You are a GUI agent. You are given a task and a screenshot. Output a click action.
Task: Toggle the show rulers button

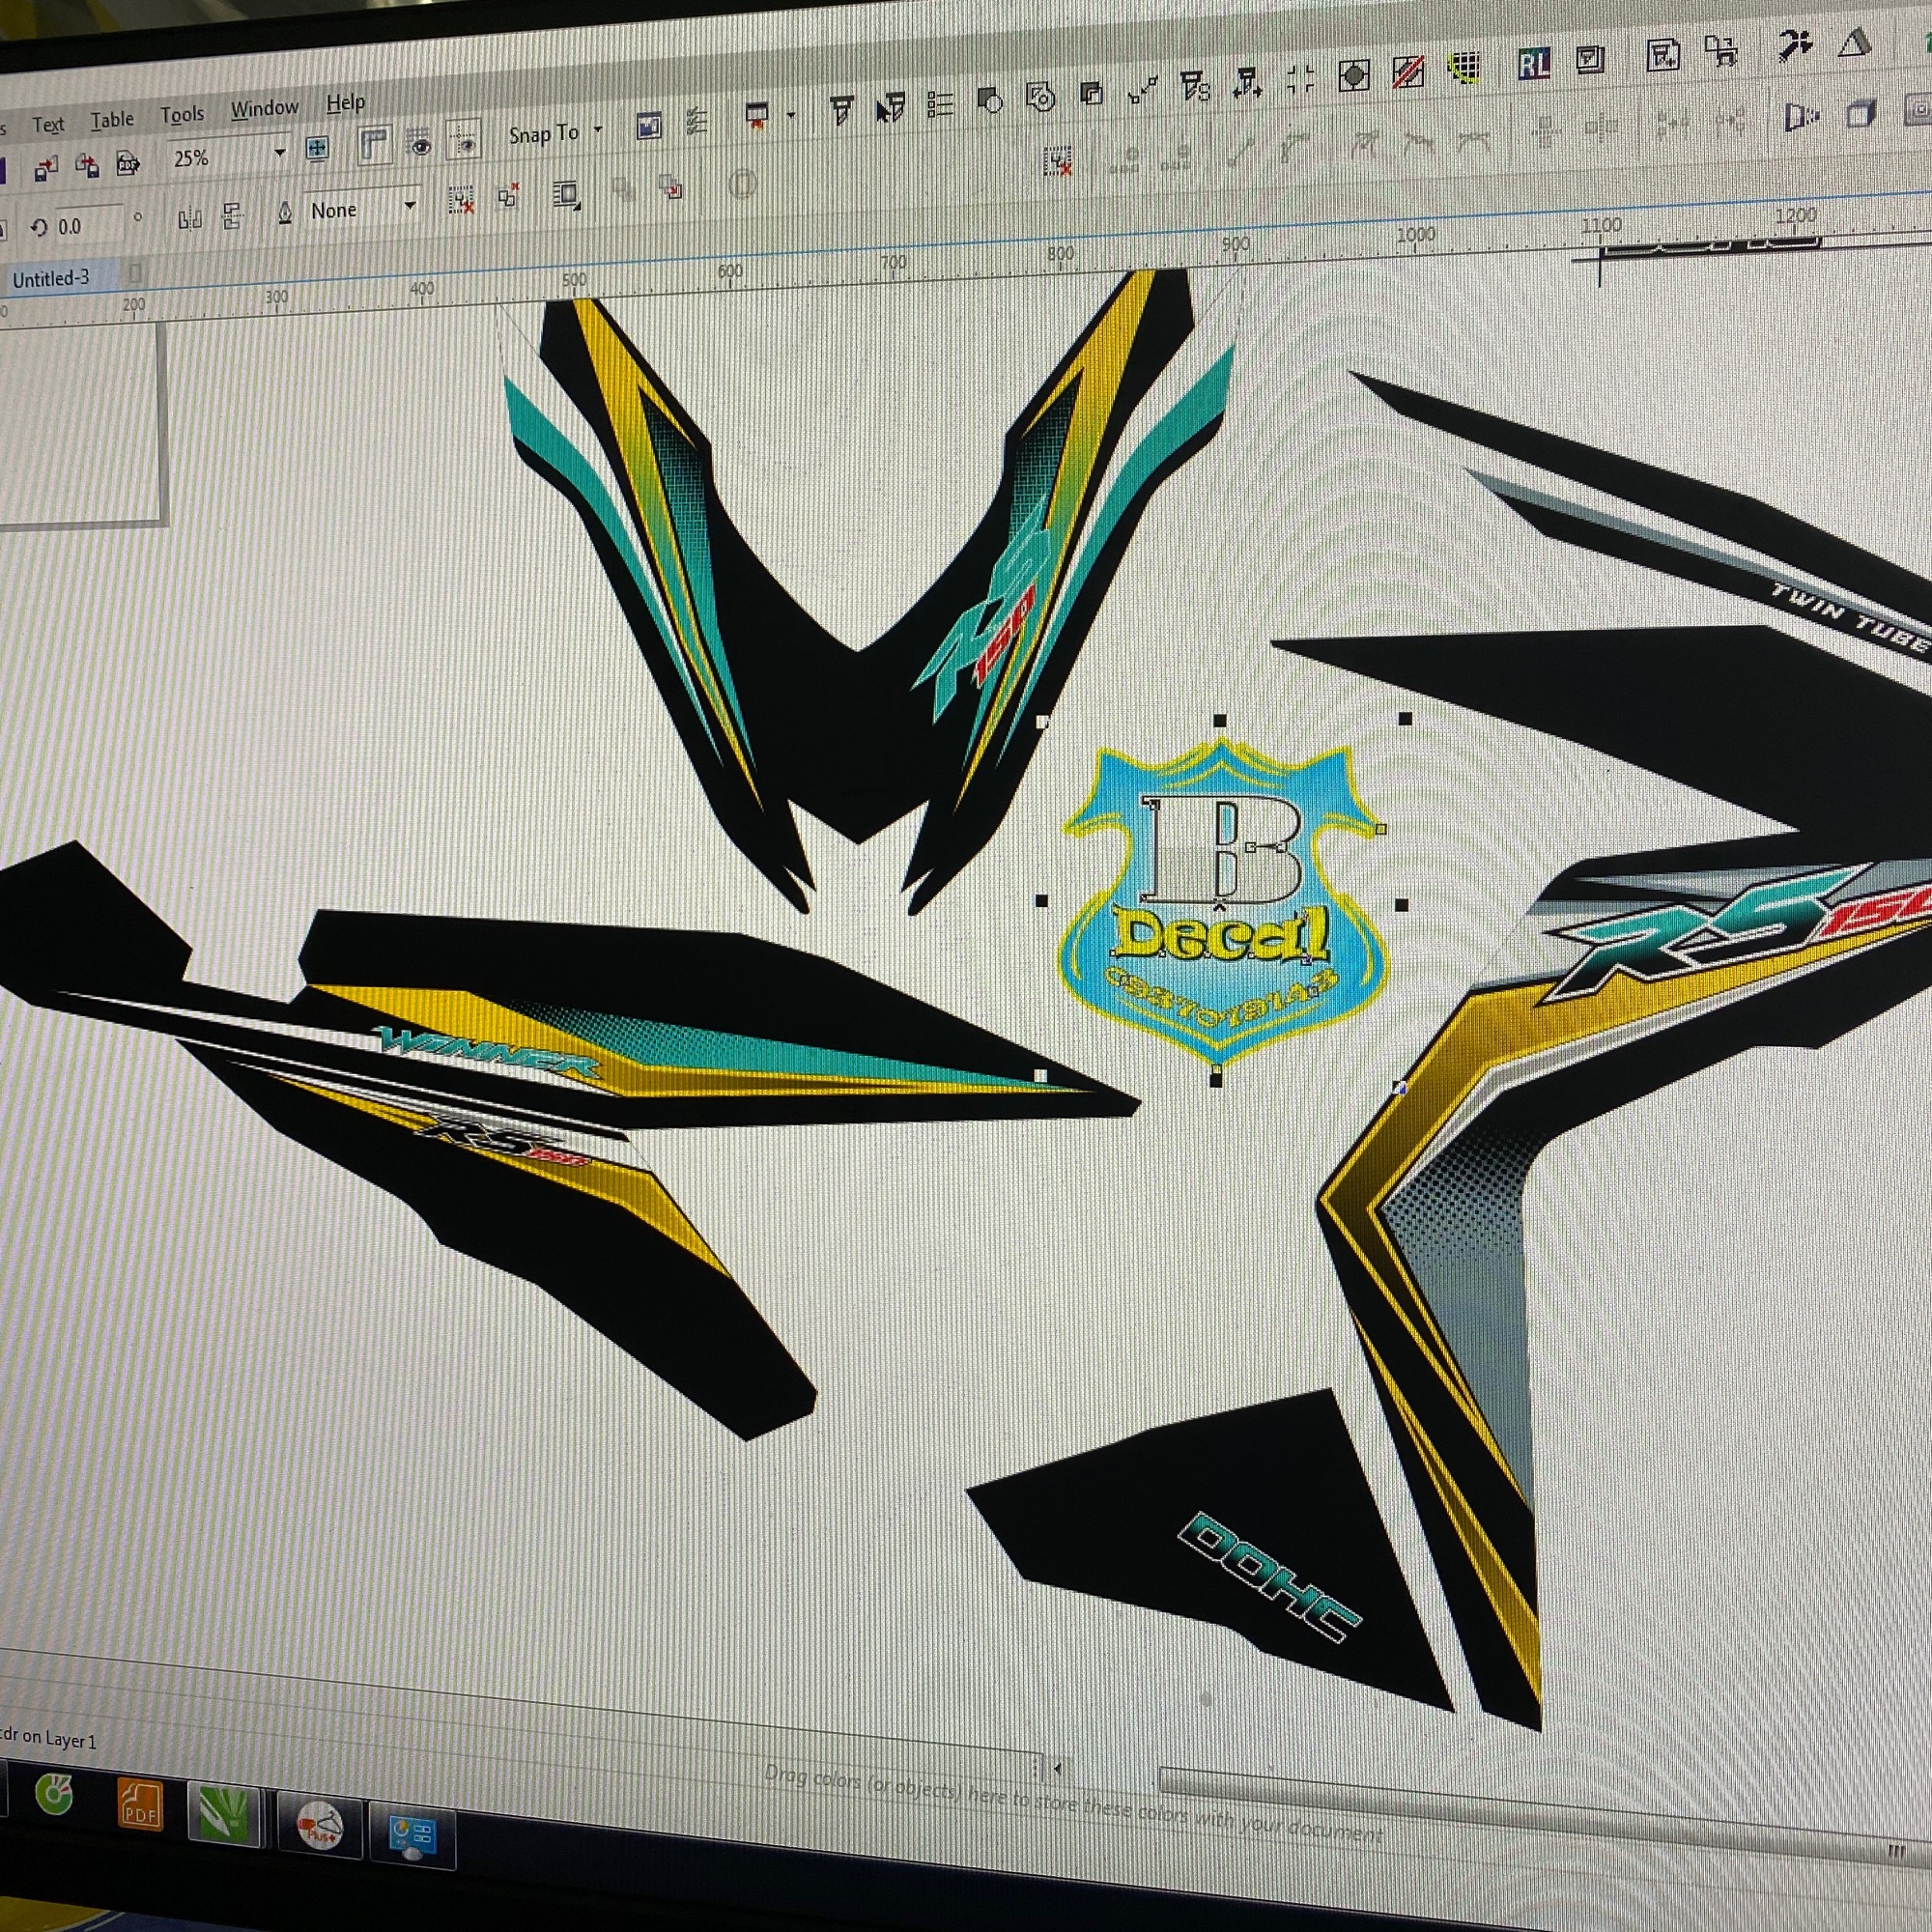(x=373, y=146)
